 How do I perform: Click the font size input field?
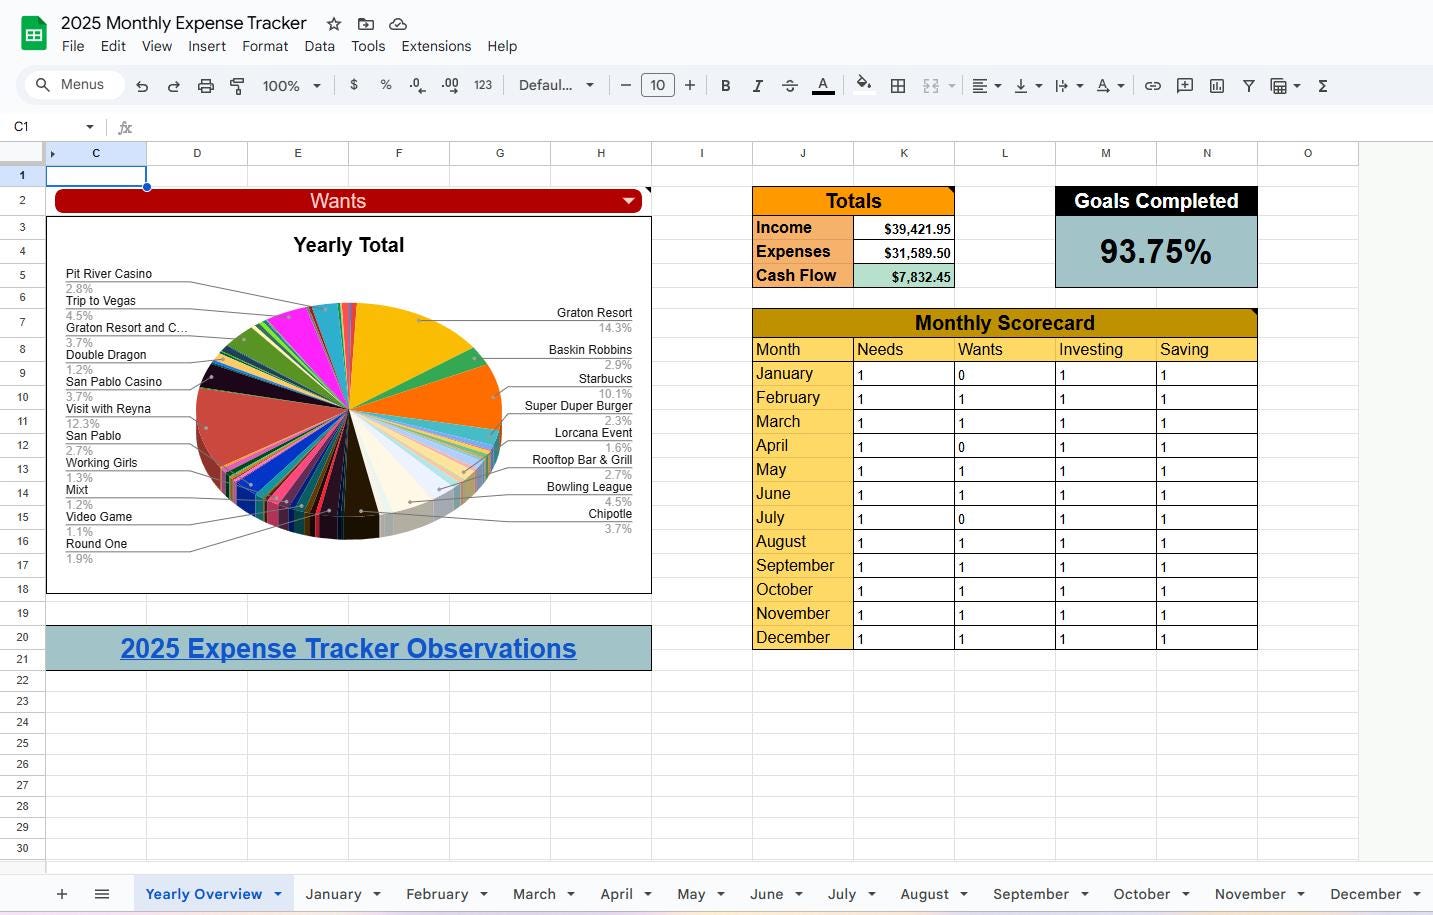(x=658, y=86)
